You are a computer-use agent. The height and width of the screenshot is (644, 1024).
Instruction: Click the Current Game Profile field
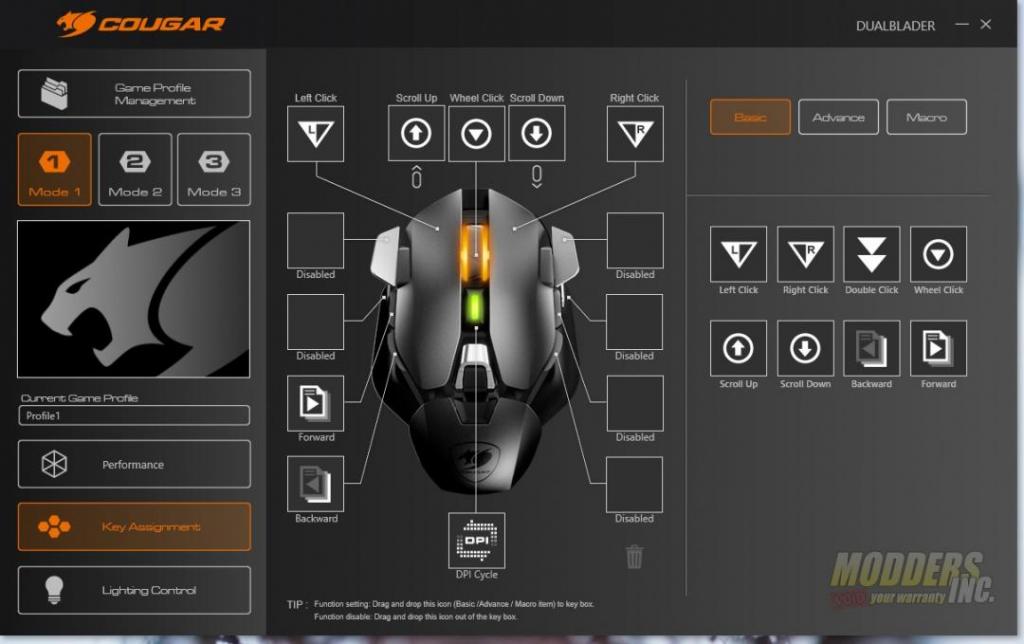(x=134, y=415)
